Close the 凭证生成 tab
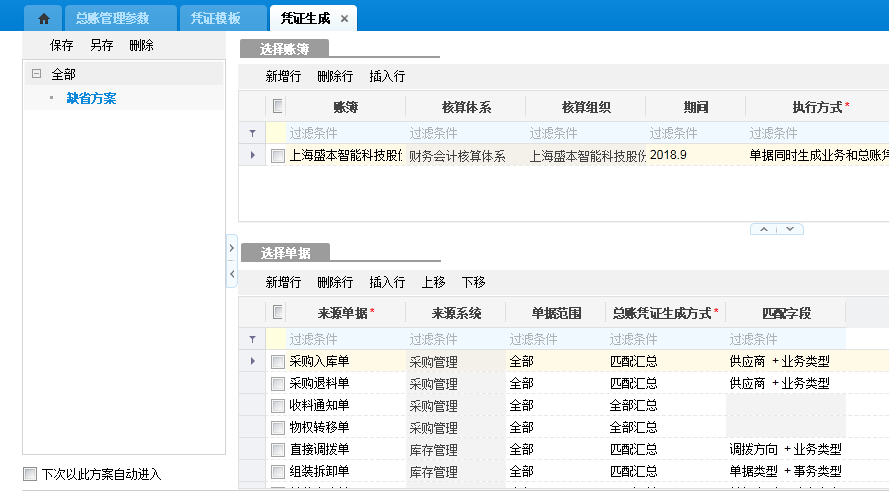This screenshot has width=889, height=491. 345,19
